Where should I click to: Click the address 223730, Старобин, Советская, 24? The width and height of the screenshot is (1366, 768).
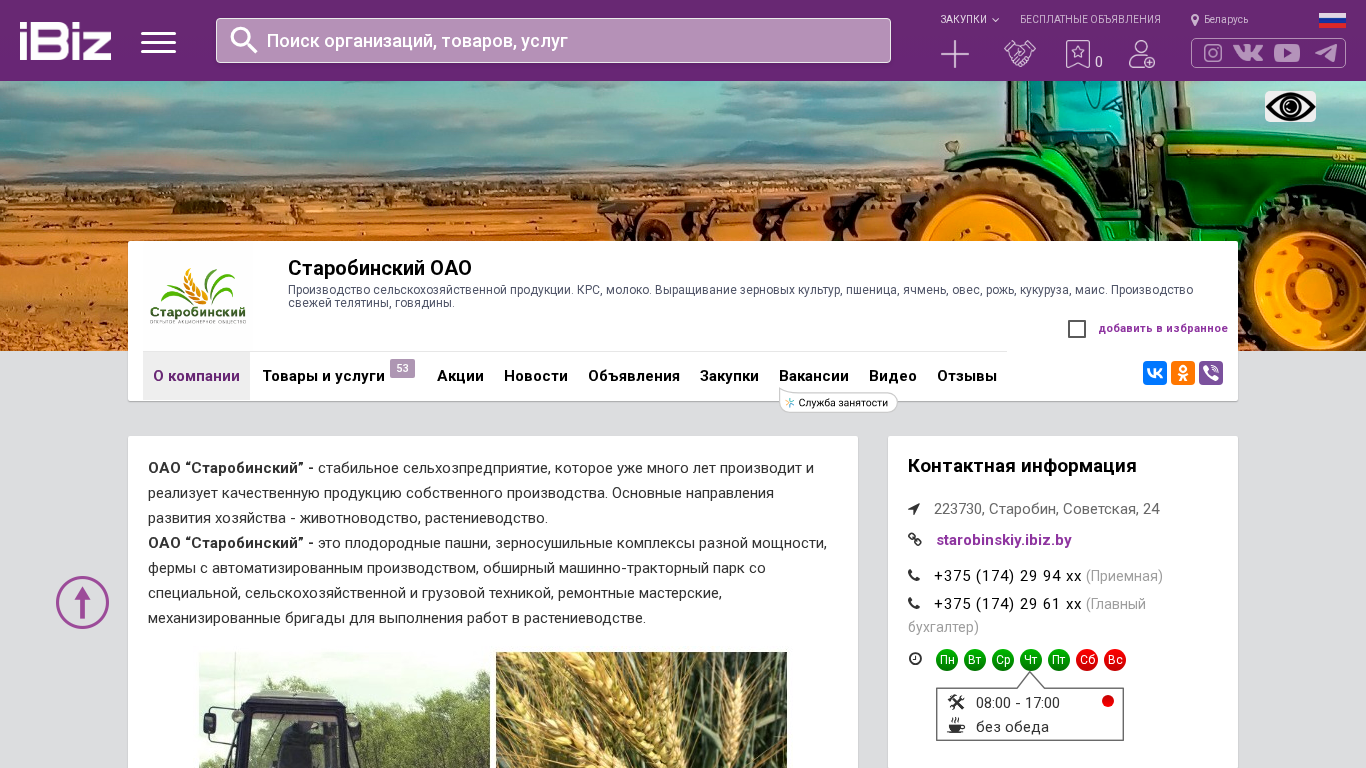(1047, 509)
